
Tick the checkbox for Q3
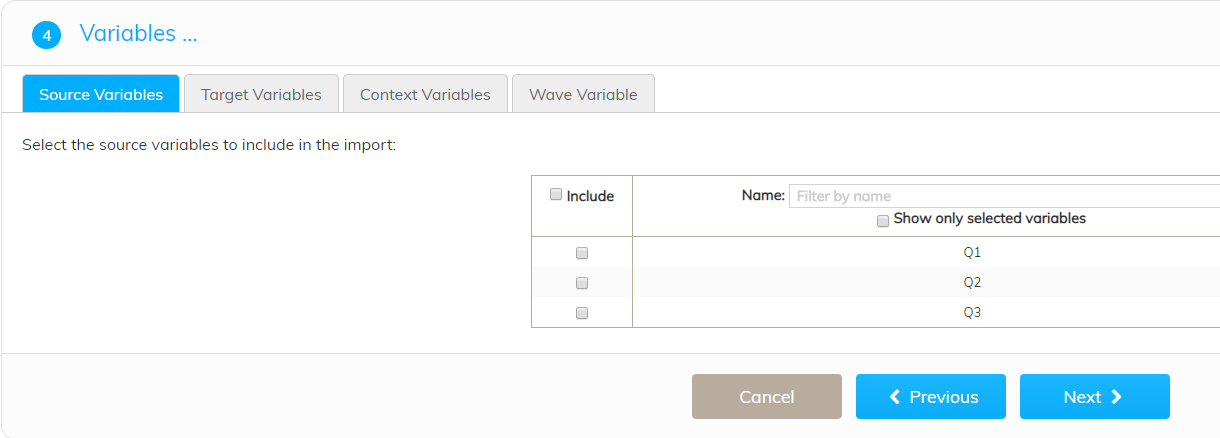coord(582,313)
